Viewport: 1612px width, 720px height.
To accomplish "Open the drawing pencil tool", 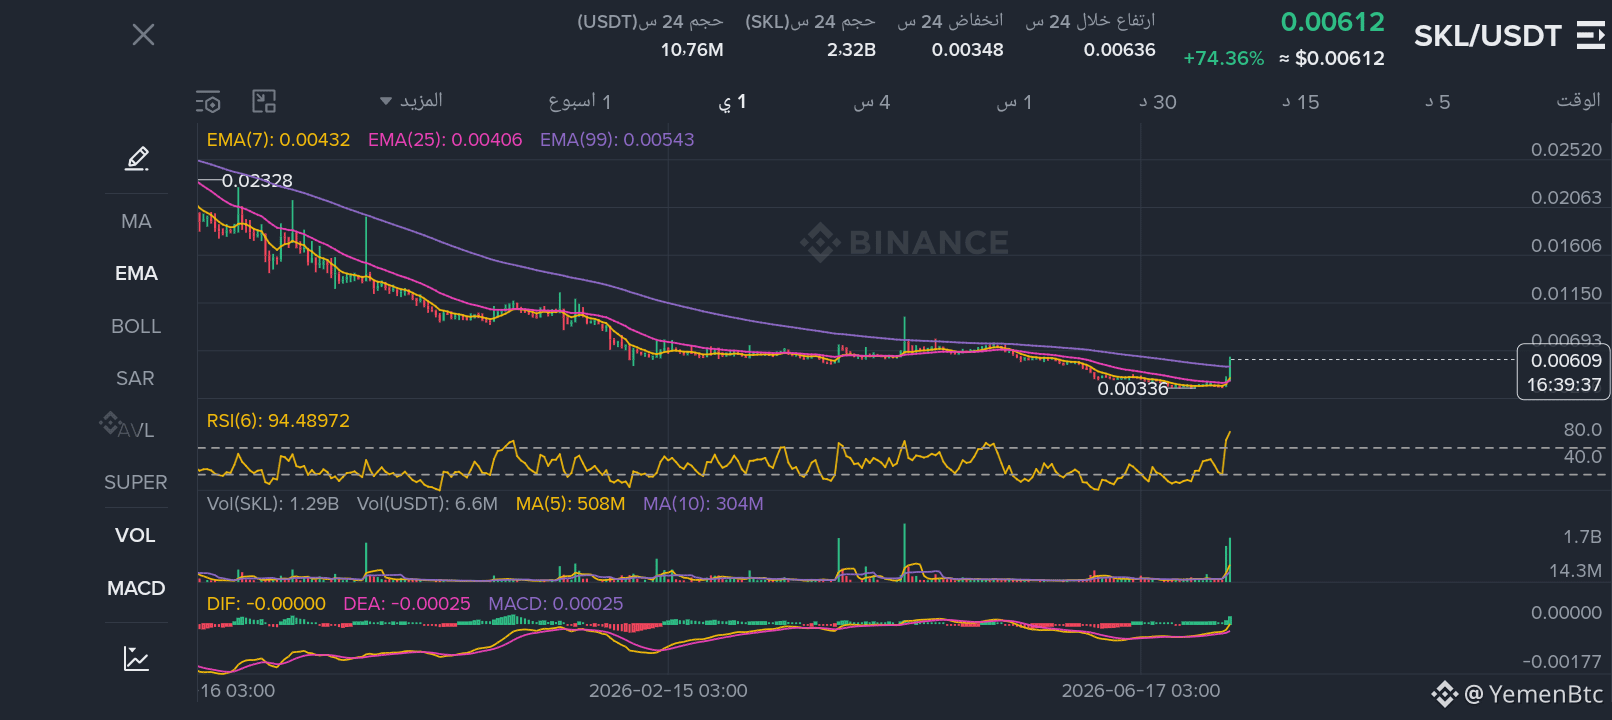I will tap(137, 158).
